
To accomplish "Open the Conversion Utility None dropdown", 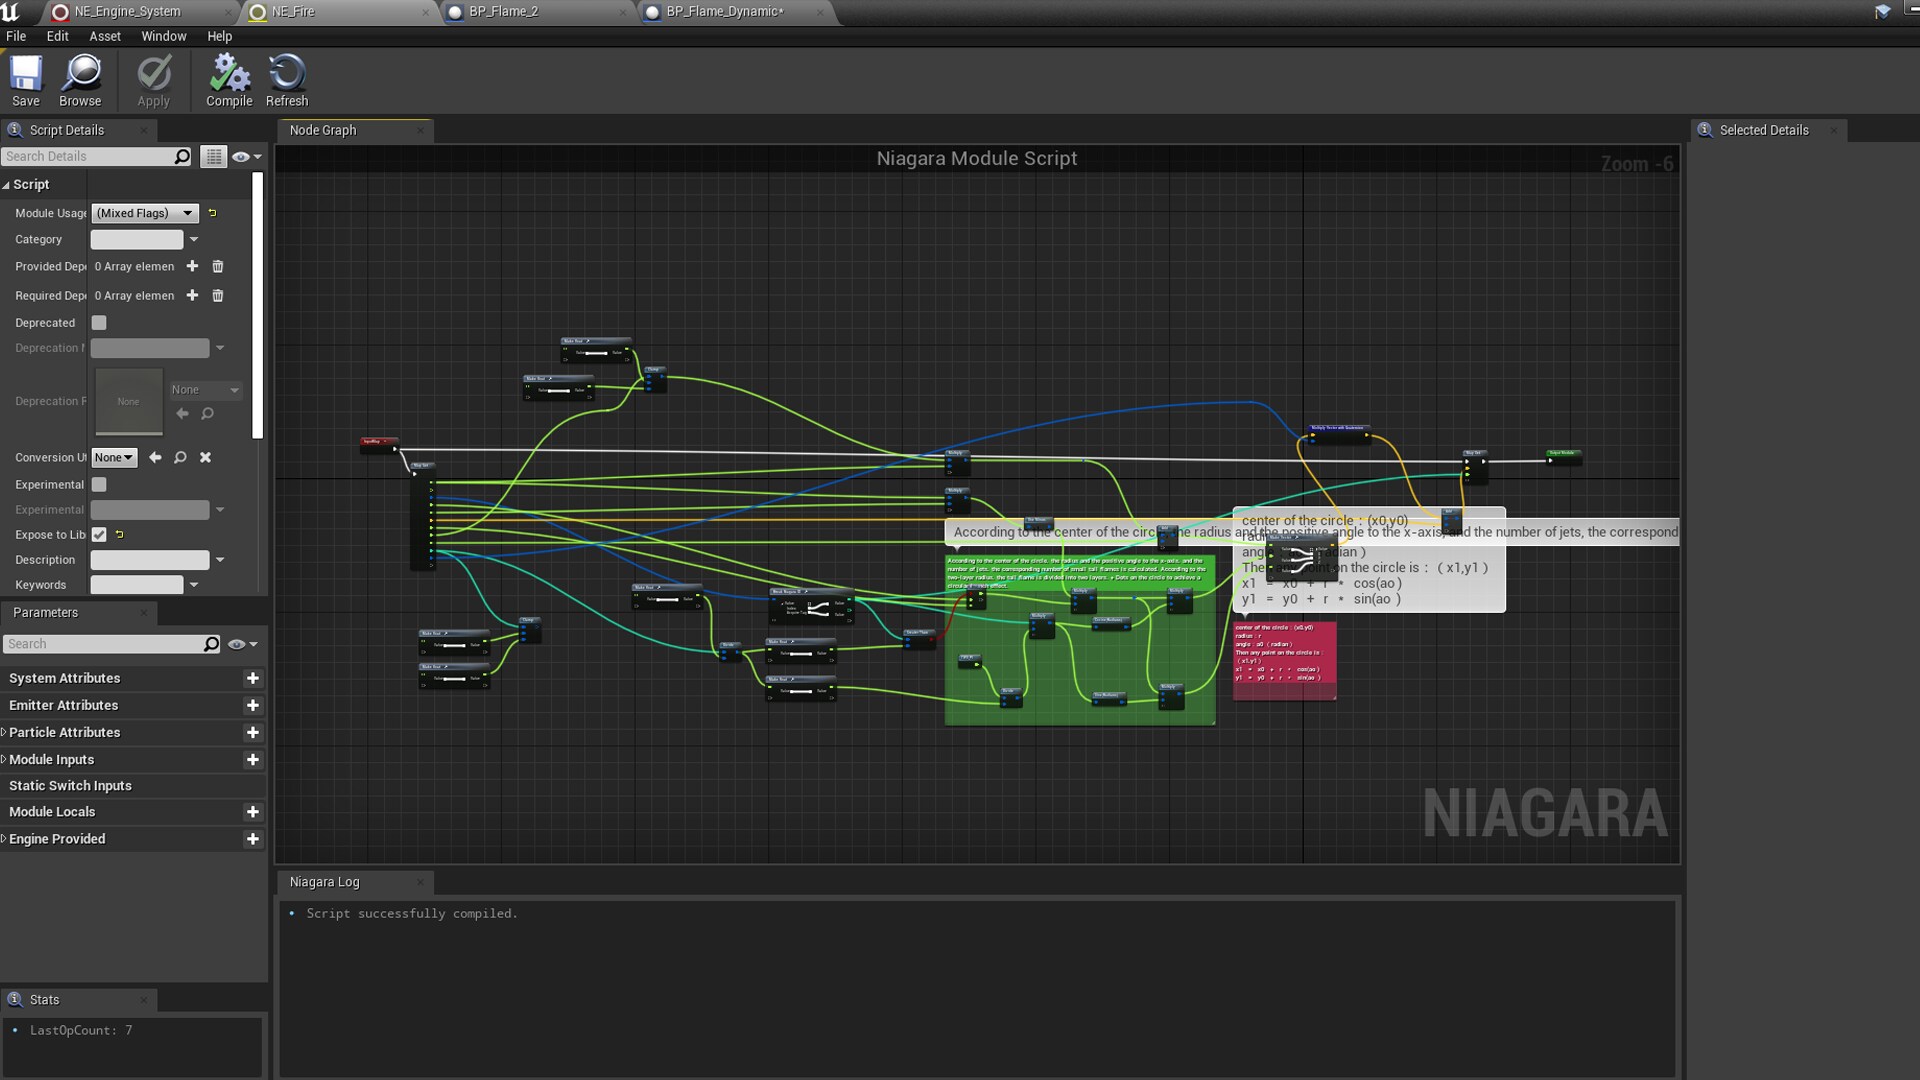I will click(113, 457).
